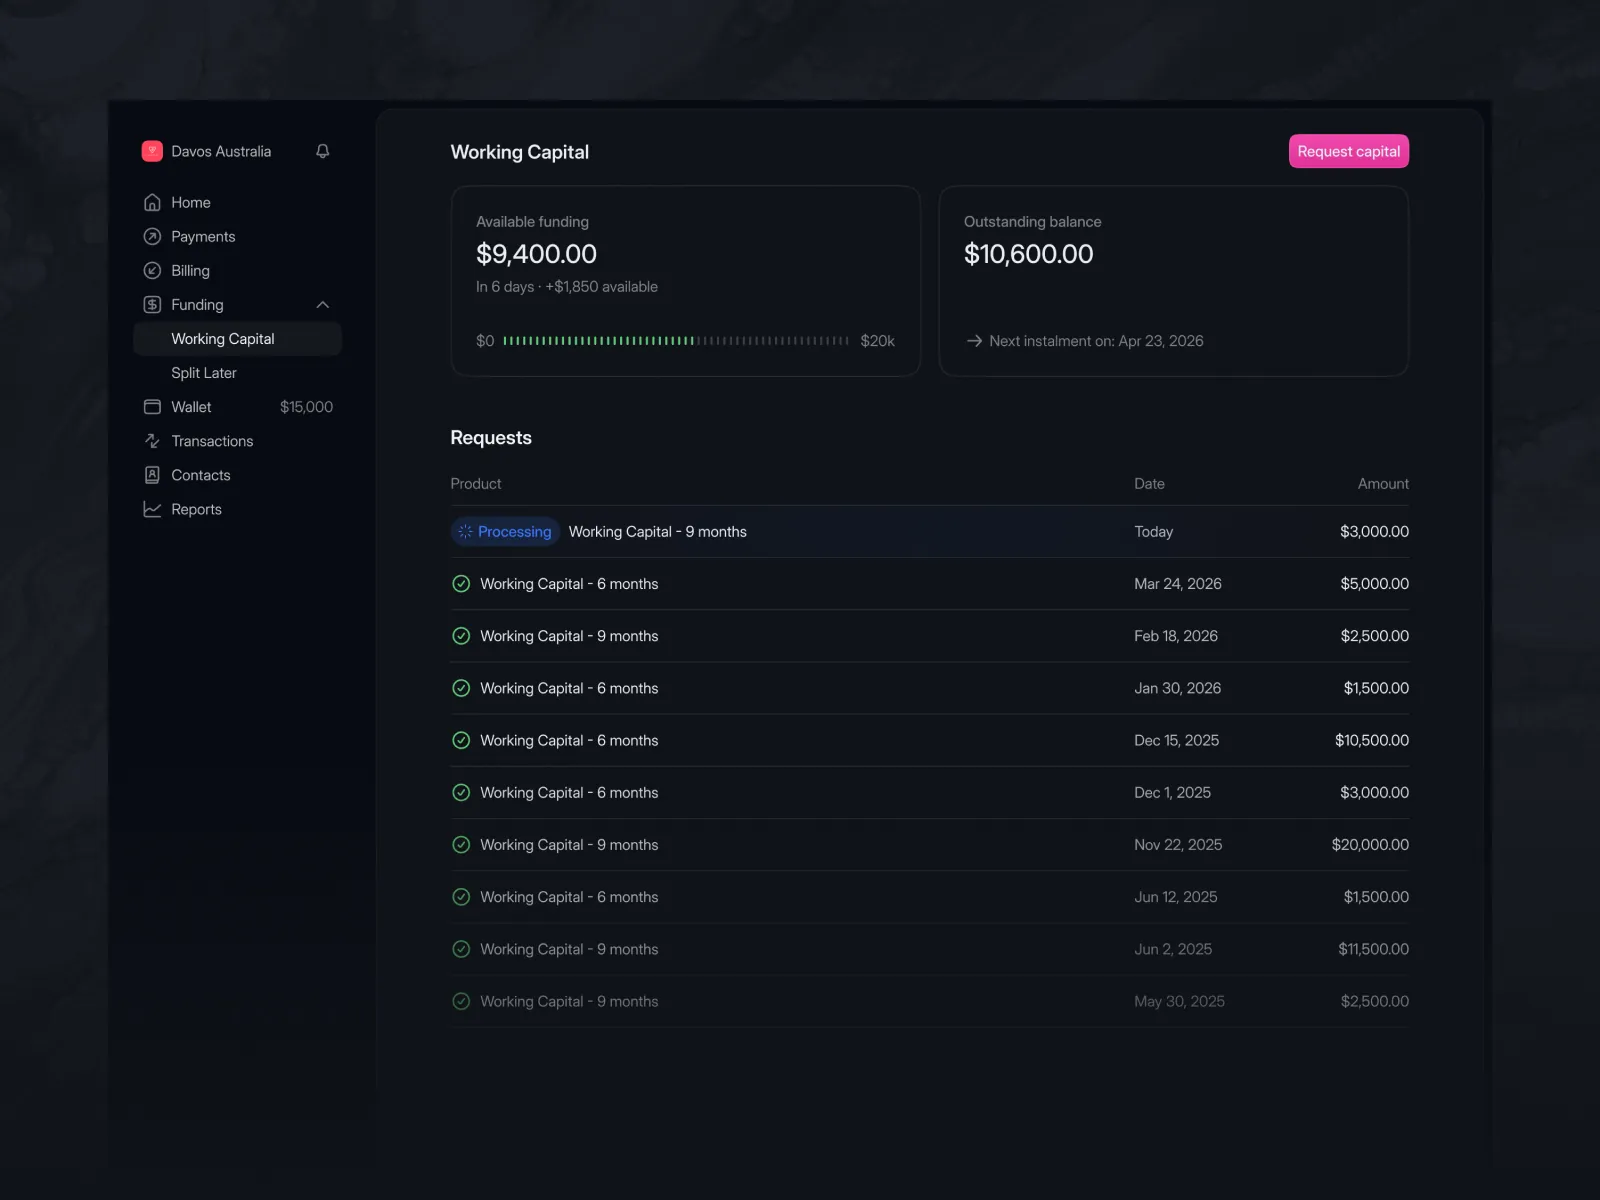
Task: Open the Mar 24, 2026 request row
Action: point(929,584)
